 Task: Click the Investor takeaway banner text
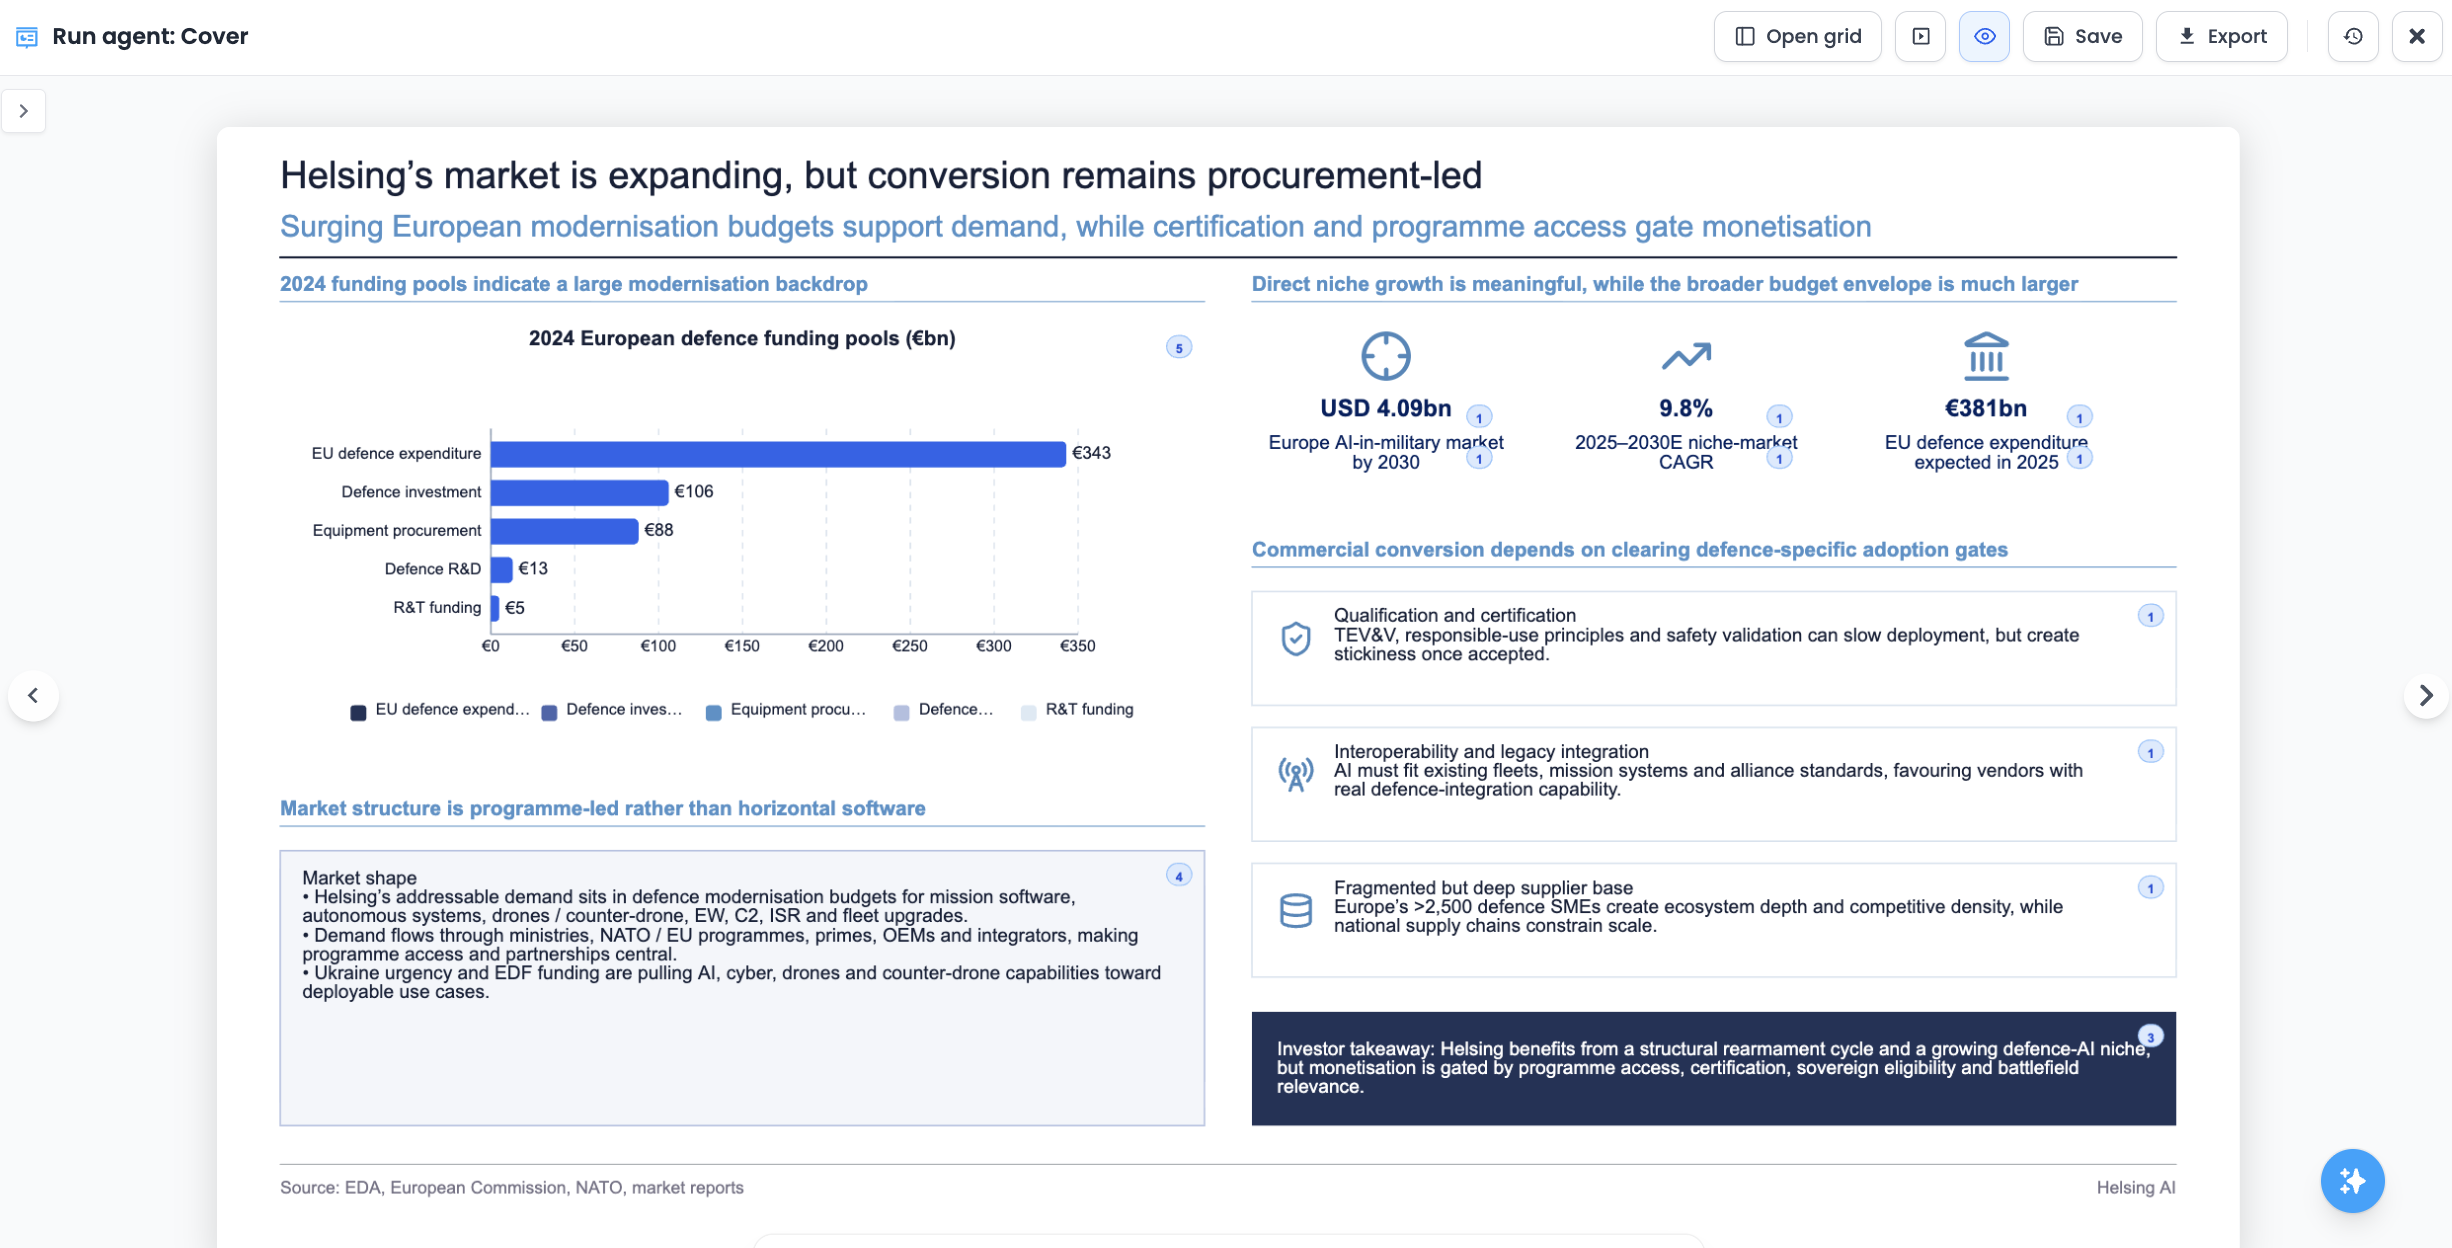pyautogui.click(x=1713, y=1068)
